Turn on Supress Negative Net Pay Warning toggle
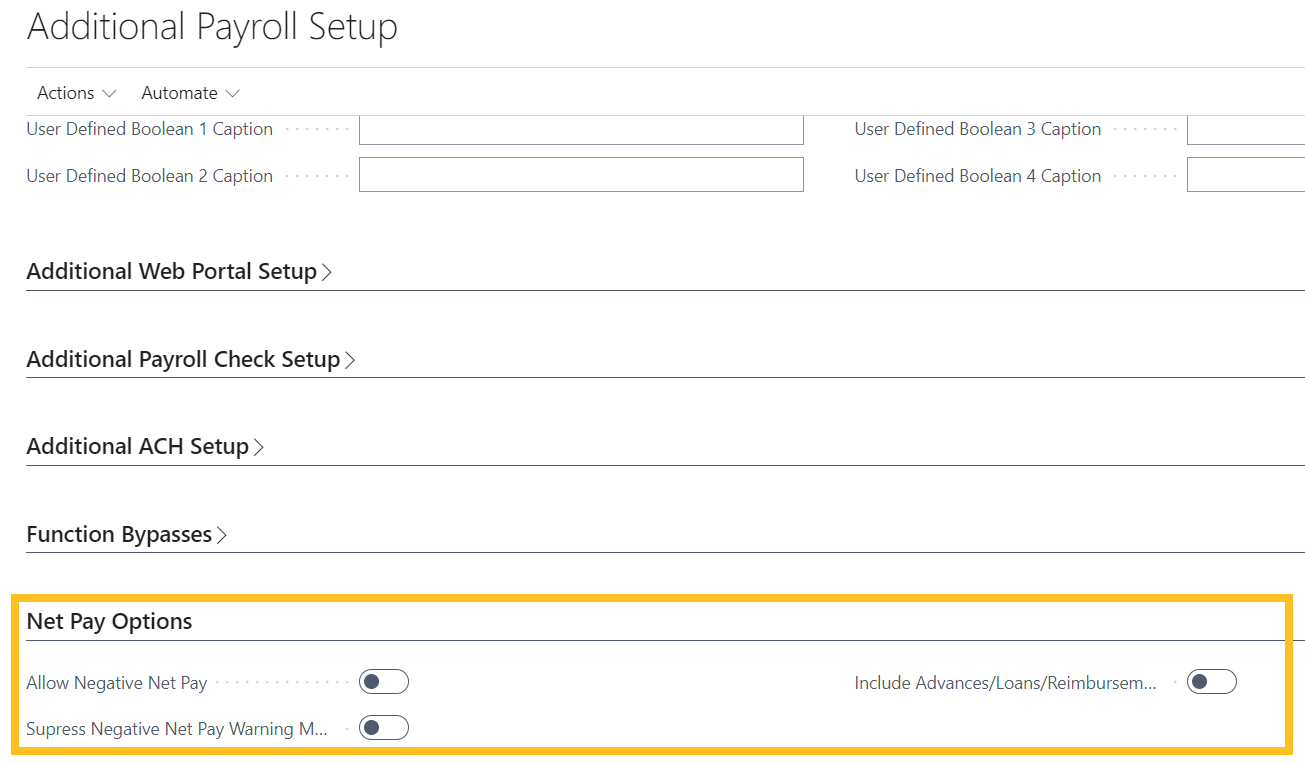This screenshot has height=765, width=1305. 384,728
